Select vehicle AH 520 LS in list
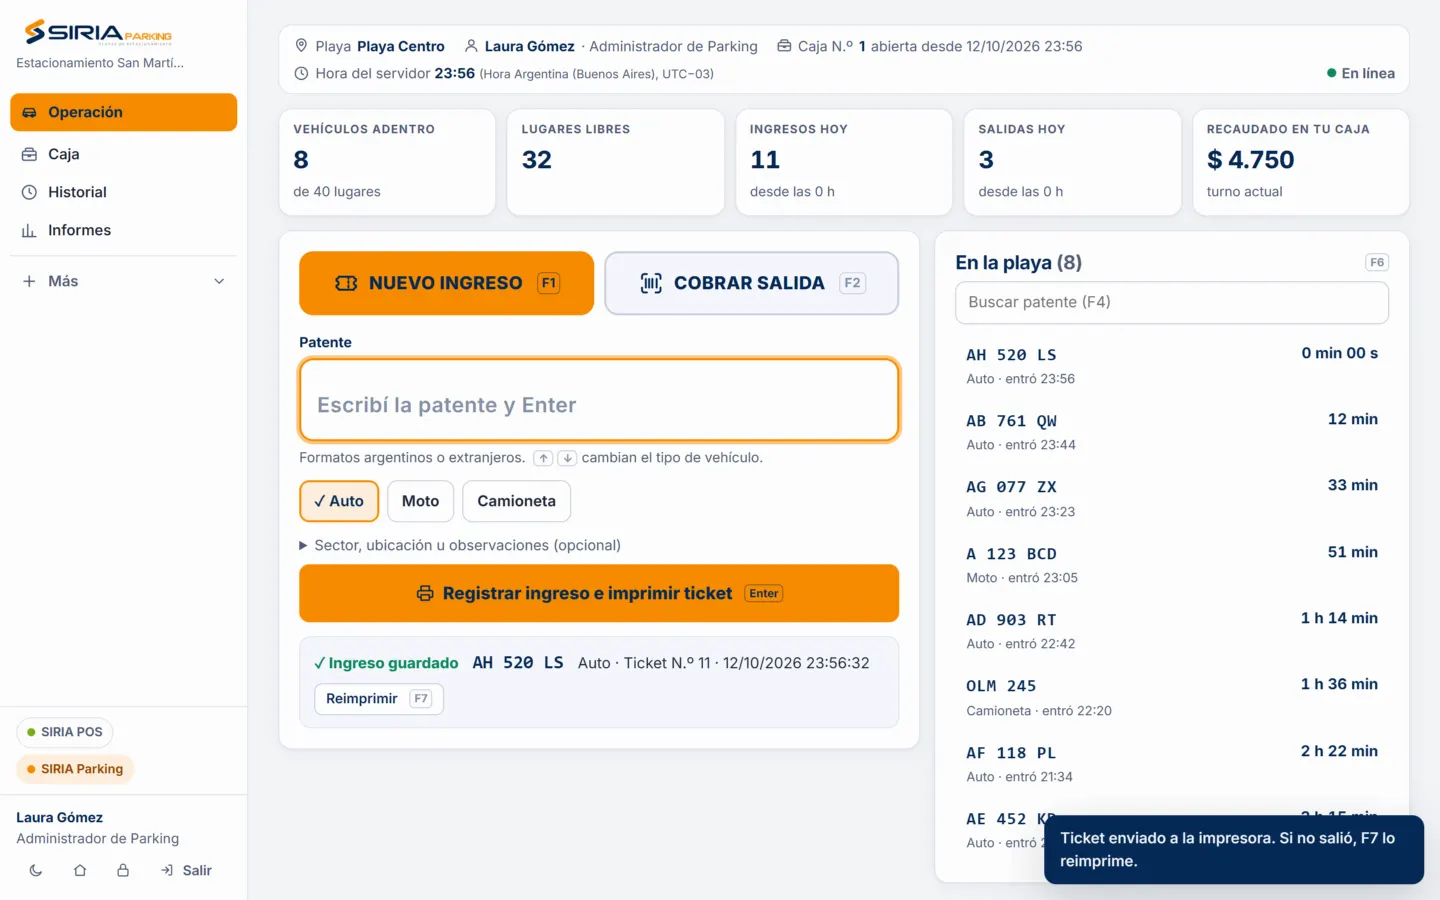The image size is (1440, 900). [1171, 365]
